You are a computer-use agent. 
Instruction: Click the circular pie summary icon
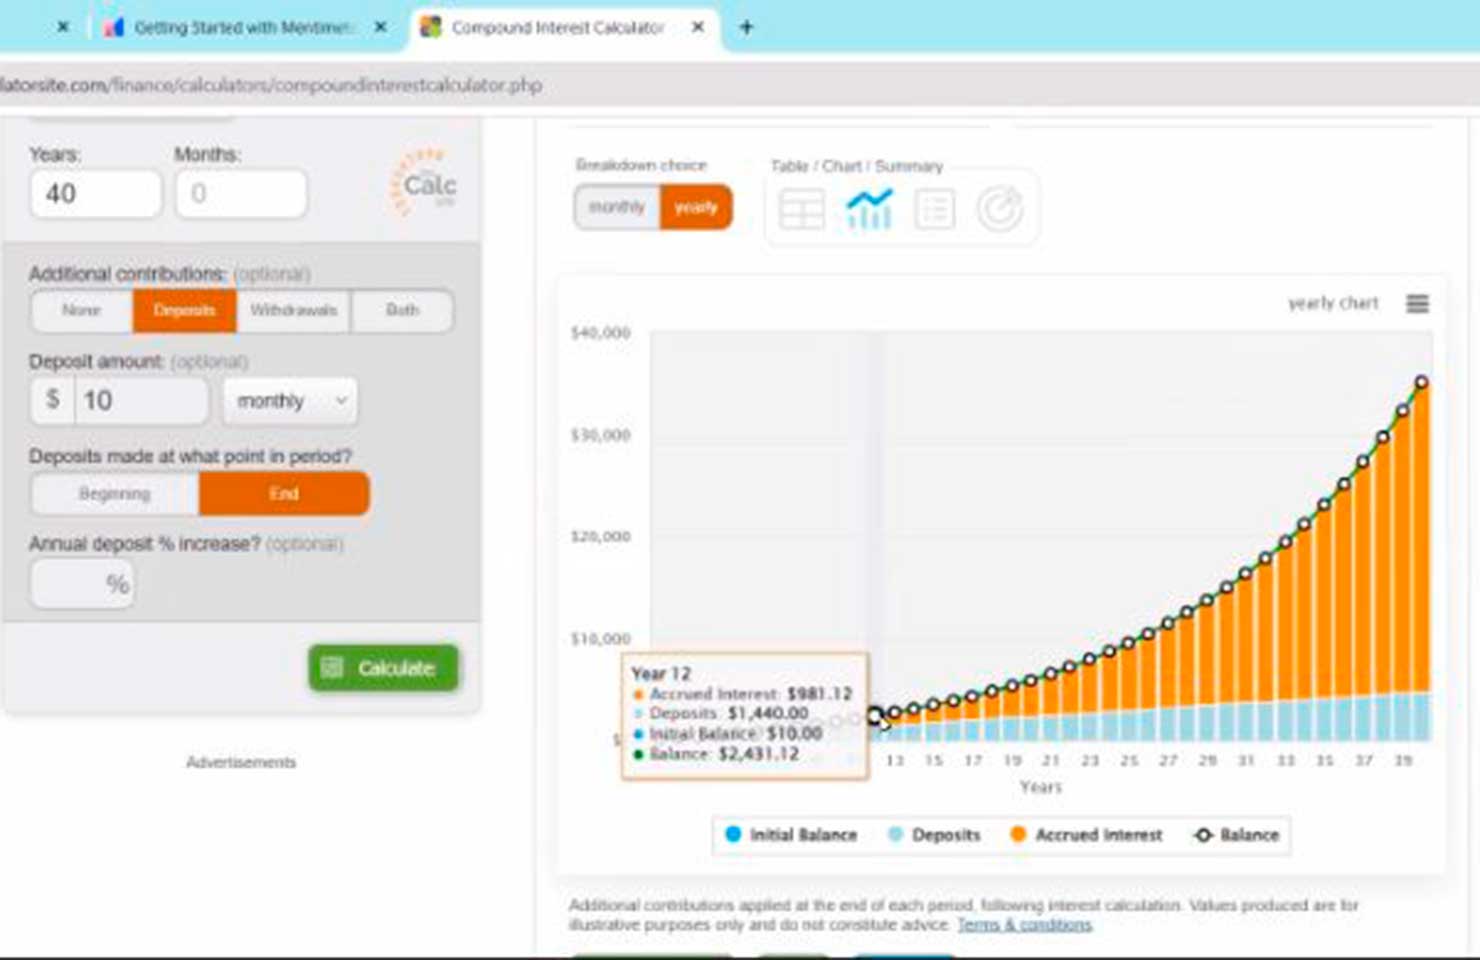999,209
